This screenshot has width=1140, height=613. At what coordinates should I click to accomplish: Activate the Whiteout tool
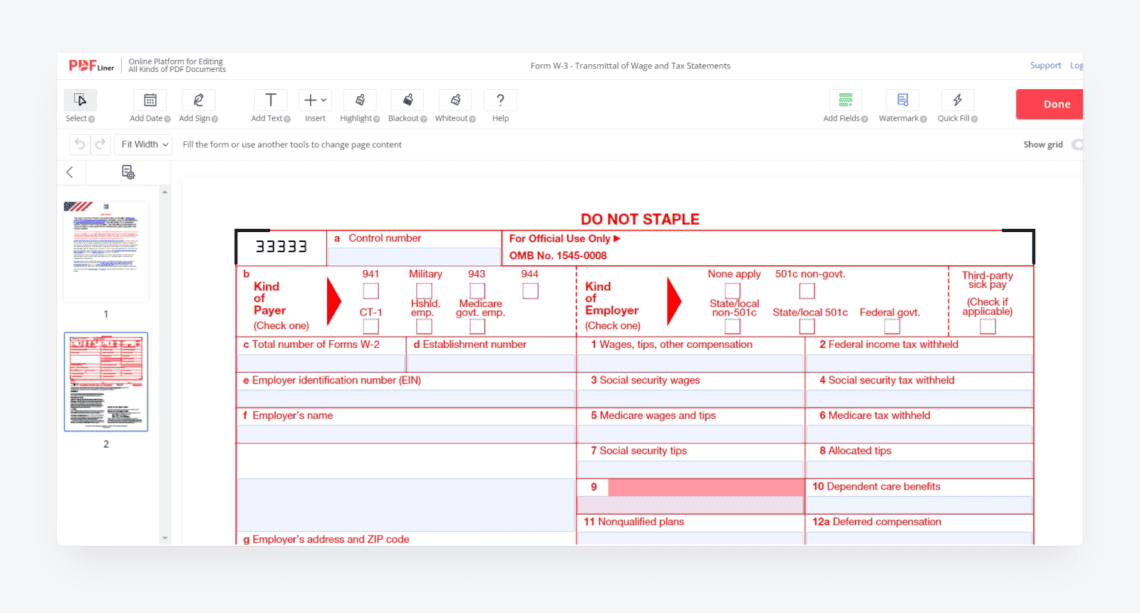pyautogui.click(x=453, y=101)
